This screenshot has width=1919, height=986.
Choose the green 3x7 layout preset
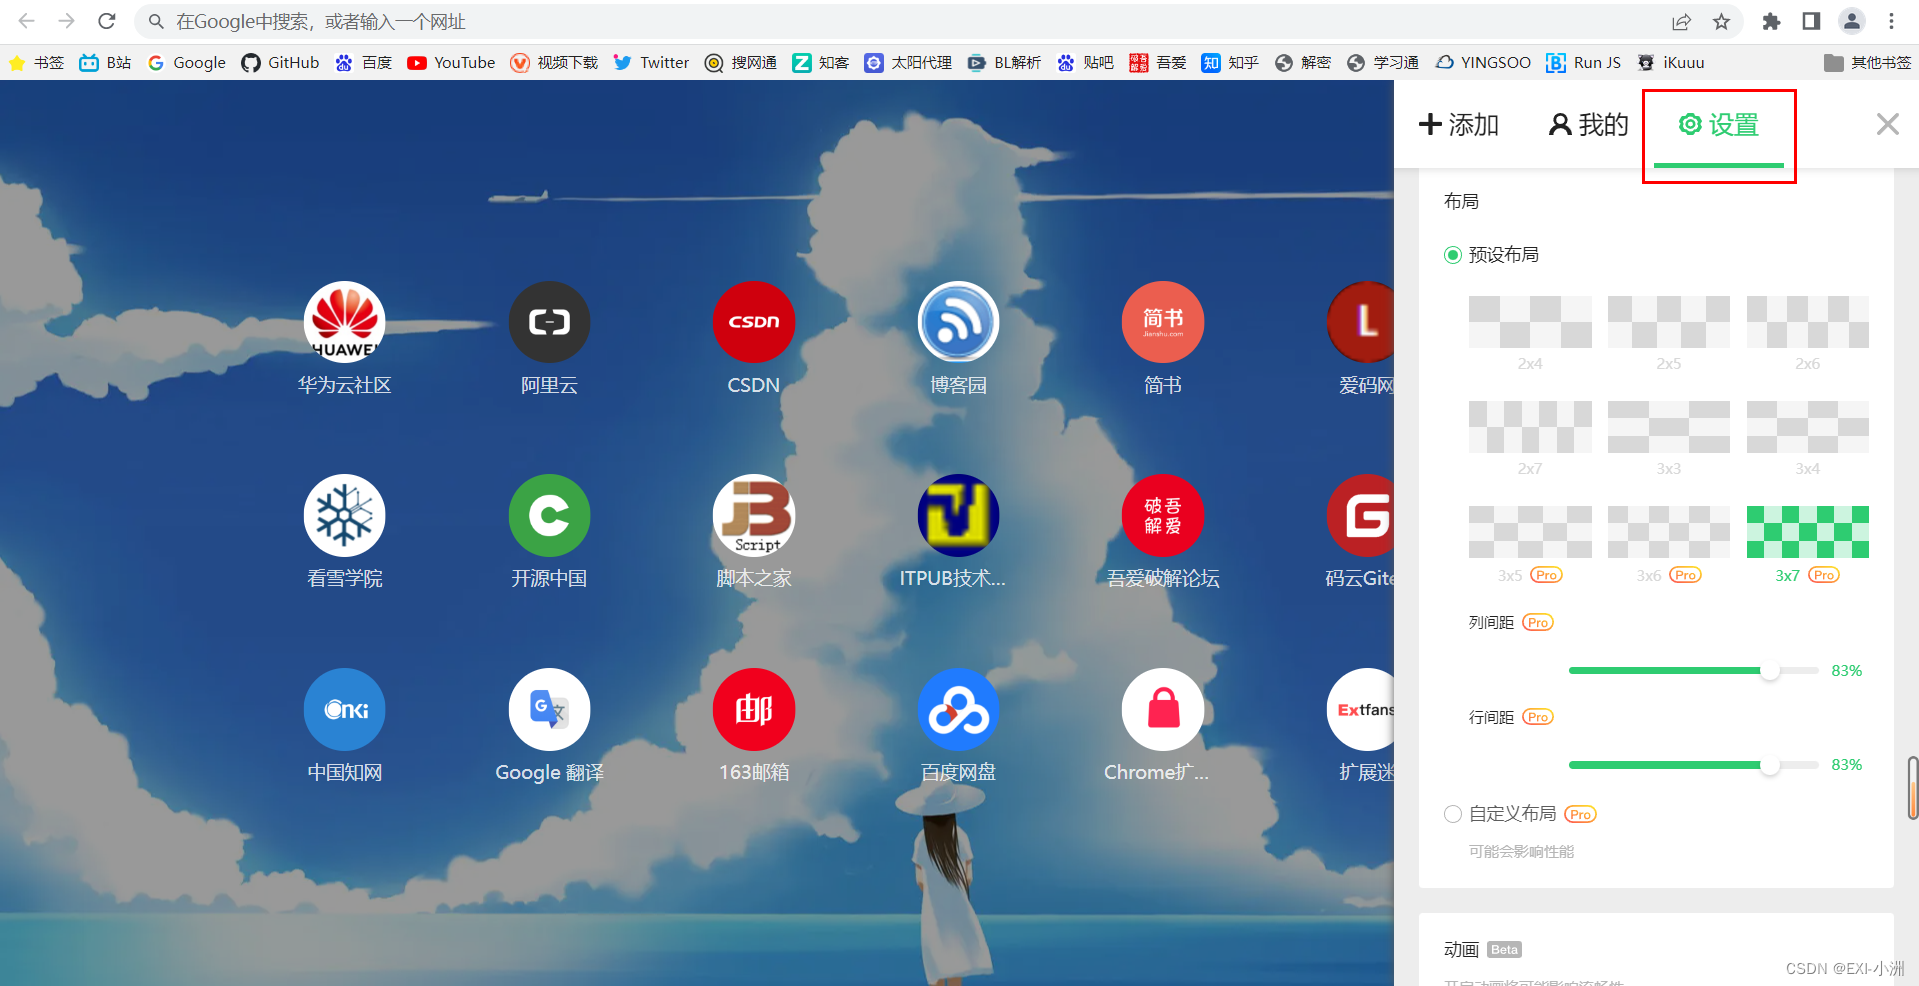tap(1808, 532)
